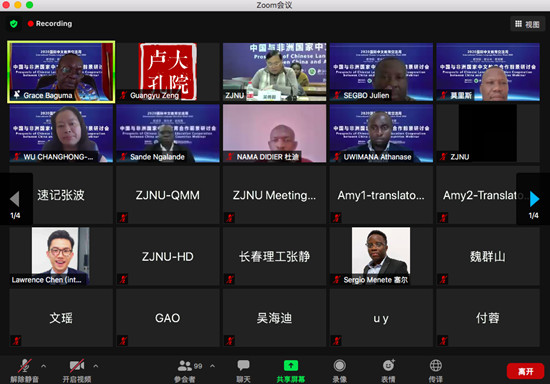Image resolution: width=550 pixels, height=384 pixels.
Task: Select Lawrence Chen's video tile
Action: 61,256
